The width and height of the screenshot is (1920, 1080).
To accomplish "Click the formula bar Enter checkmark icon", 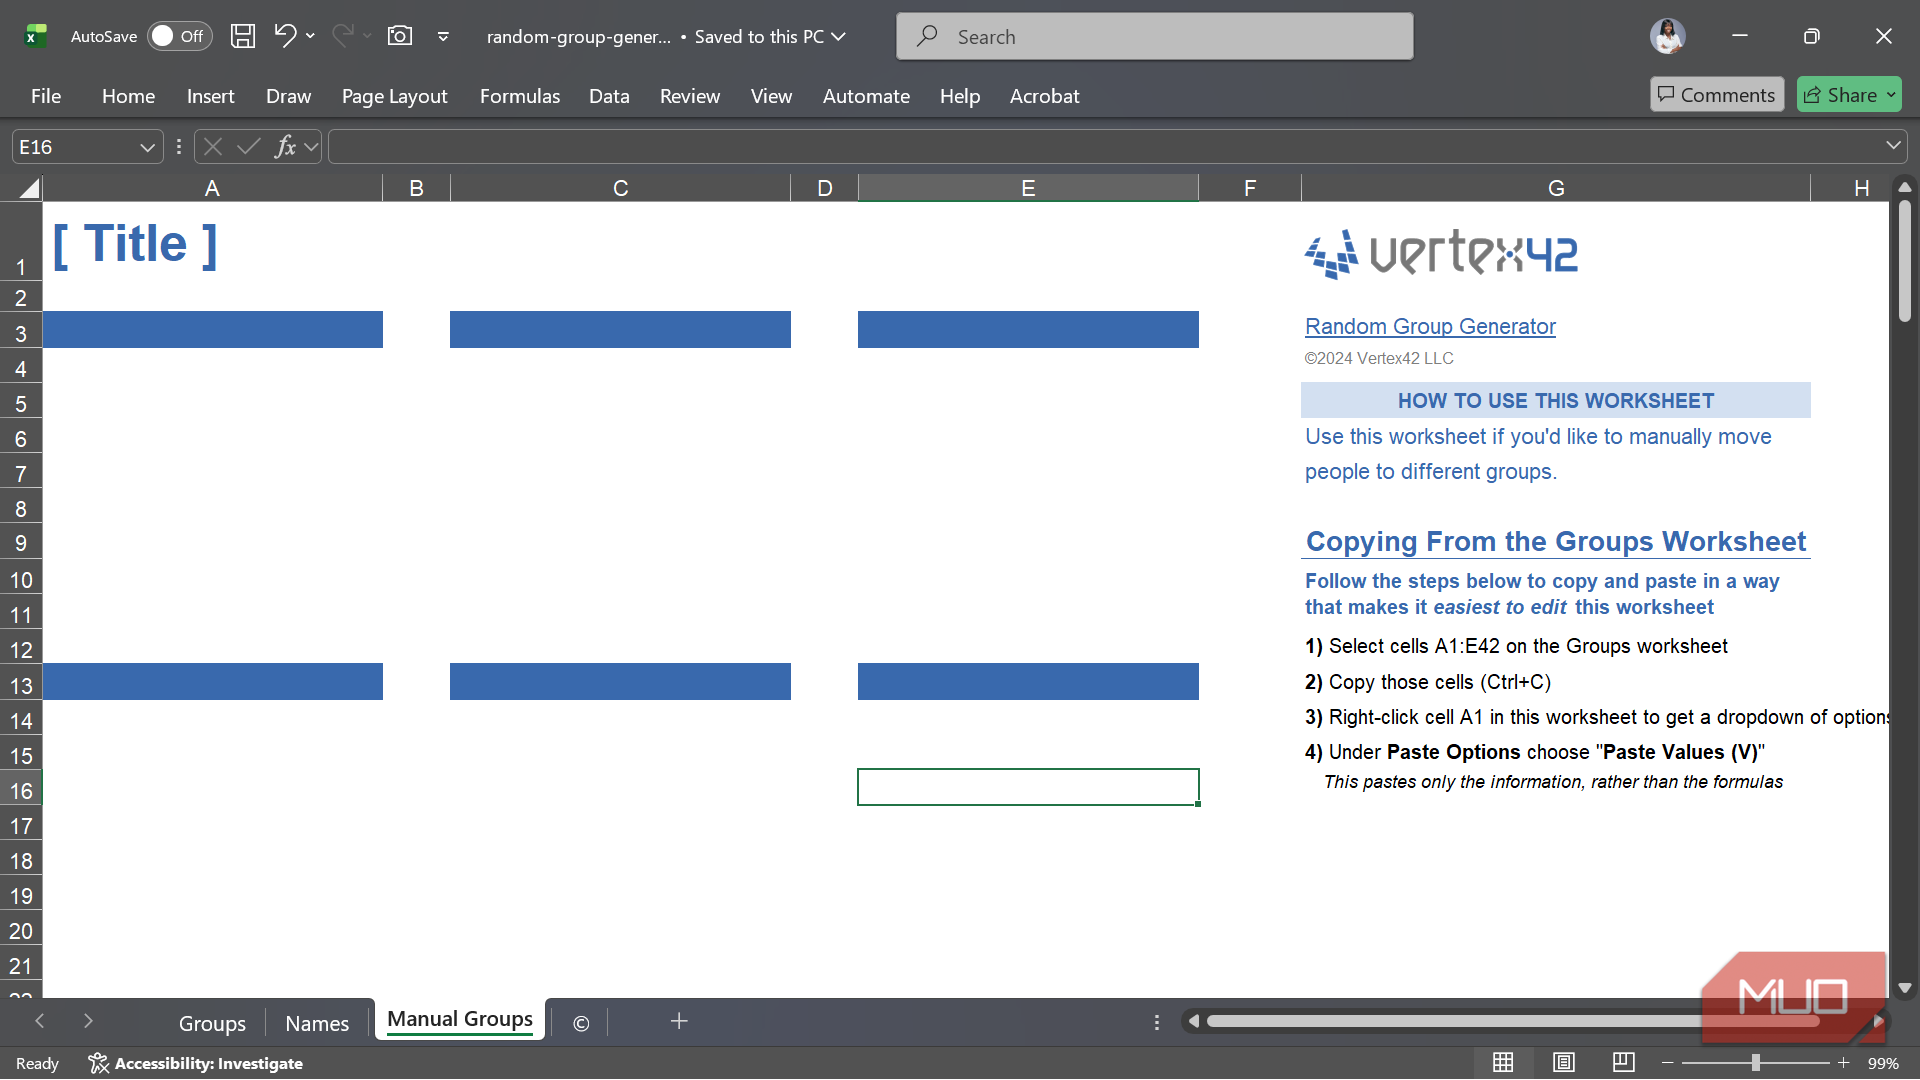I will pos(249,147).
